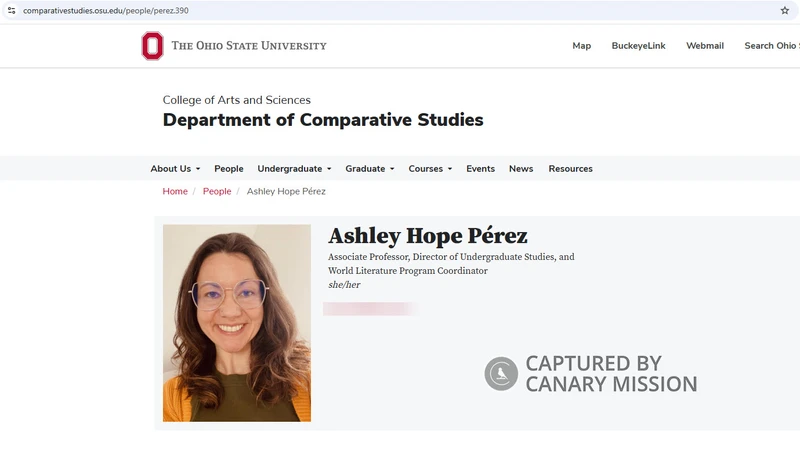Click Ashley Hope Pérez breadcrumb text

click(286, 191)
